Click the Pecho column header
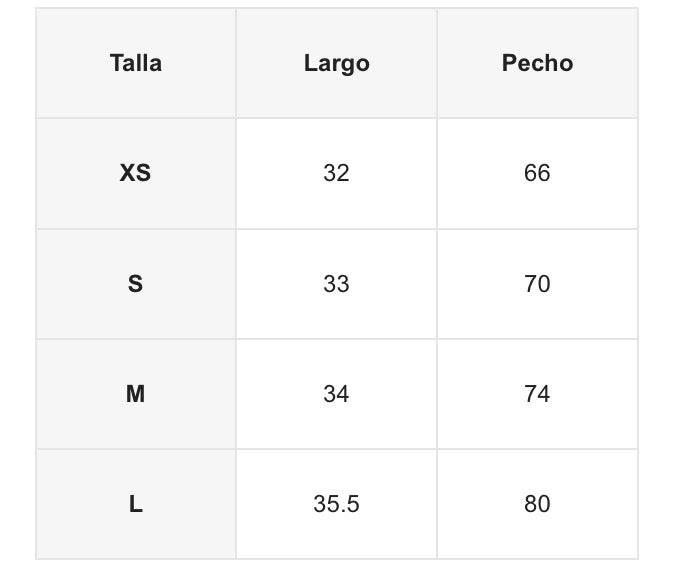682x574 pixels. coord(537,63)
